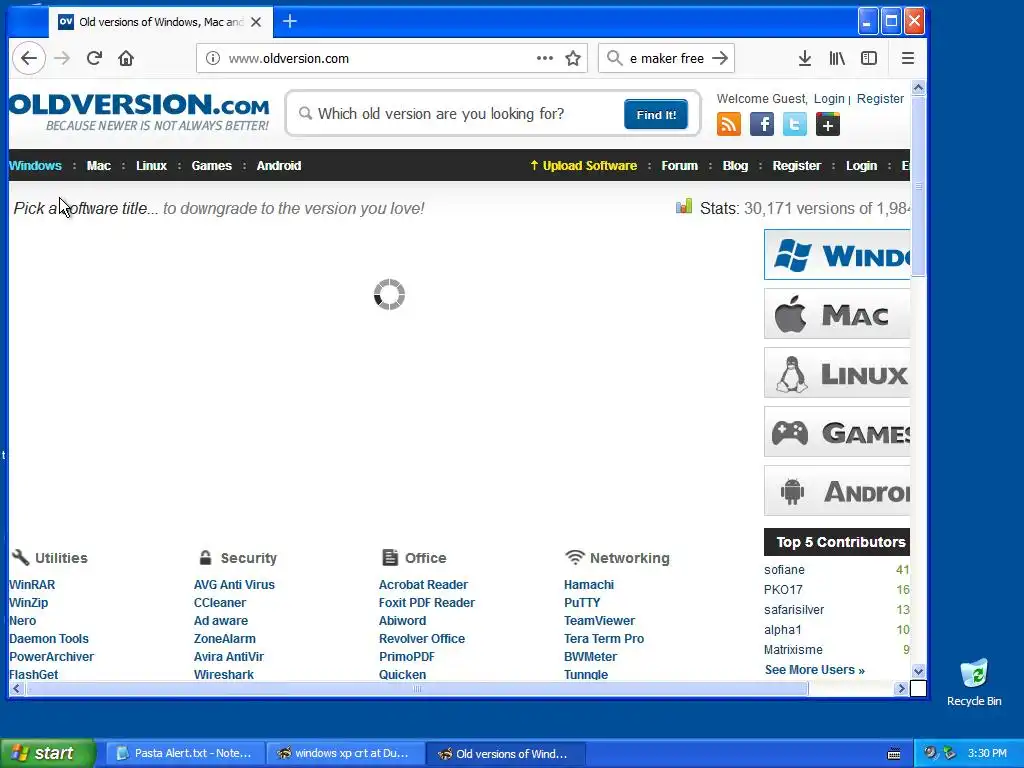The image size is (1024, 768).
Task: Open the Forum nav item
Action: 679,166
